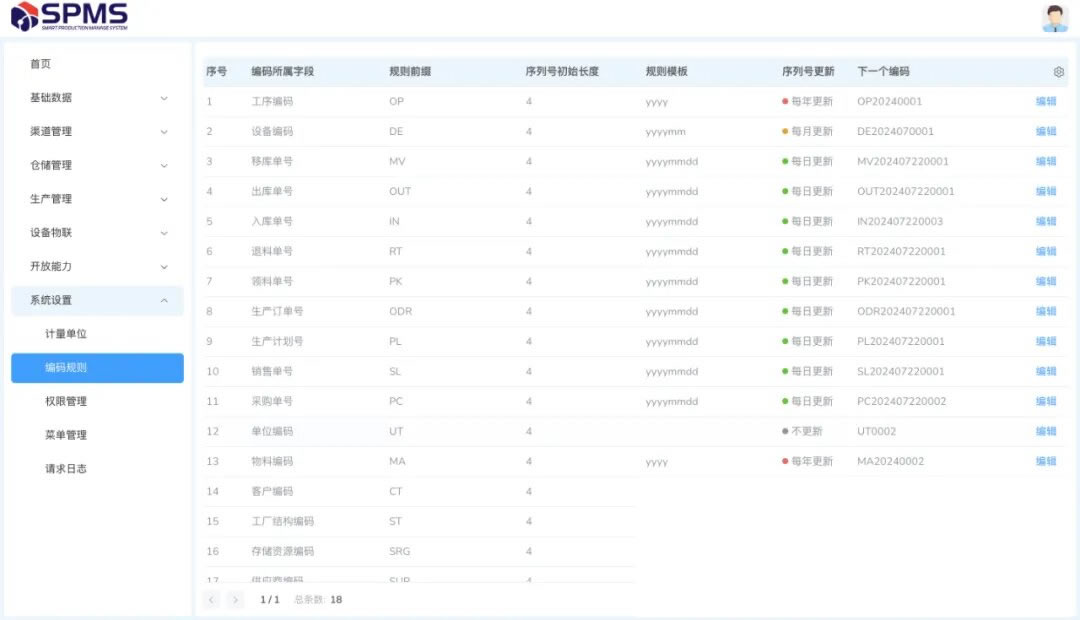This screenshot has height=620, width=1080.
Task: Select 权限管理 in sidebar
Action: pyautogui.click(x=66, y=401)
